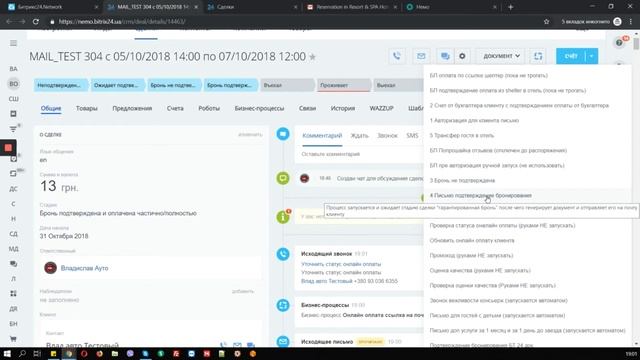Viewport: 640px width, 360px height.
Task: Click the Оставьте комментарий input field
Action: point(359,154)
